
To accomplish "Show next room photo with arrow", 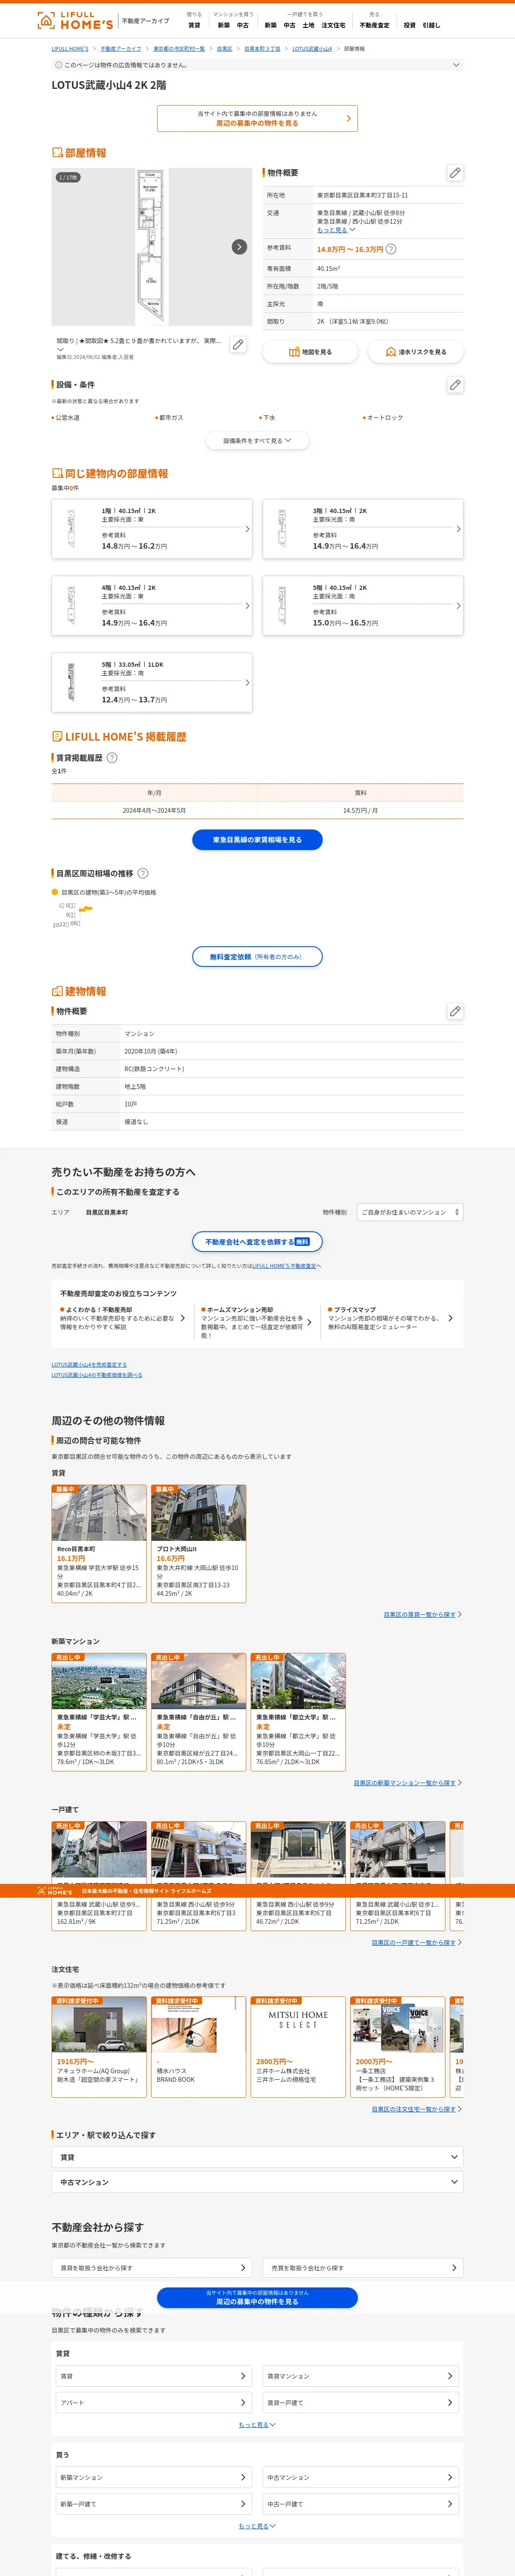I will click(x=239, y=247).
